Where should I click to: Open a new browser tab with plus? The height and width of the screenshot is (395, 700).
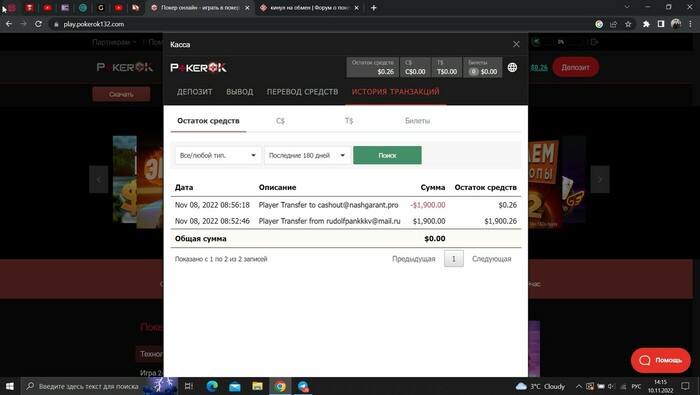374,8
